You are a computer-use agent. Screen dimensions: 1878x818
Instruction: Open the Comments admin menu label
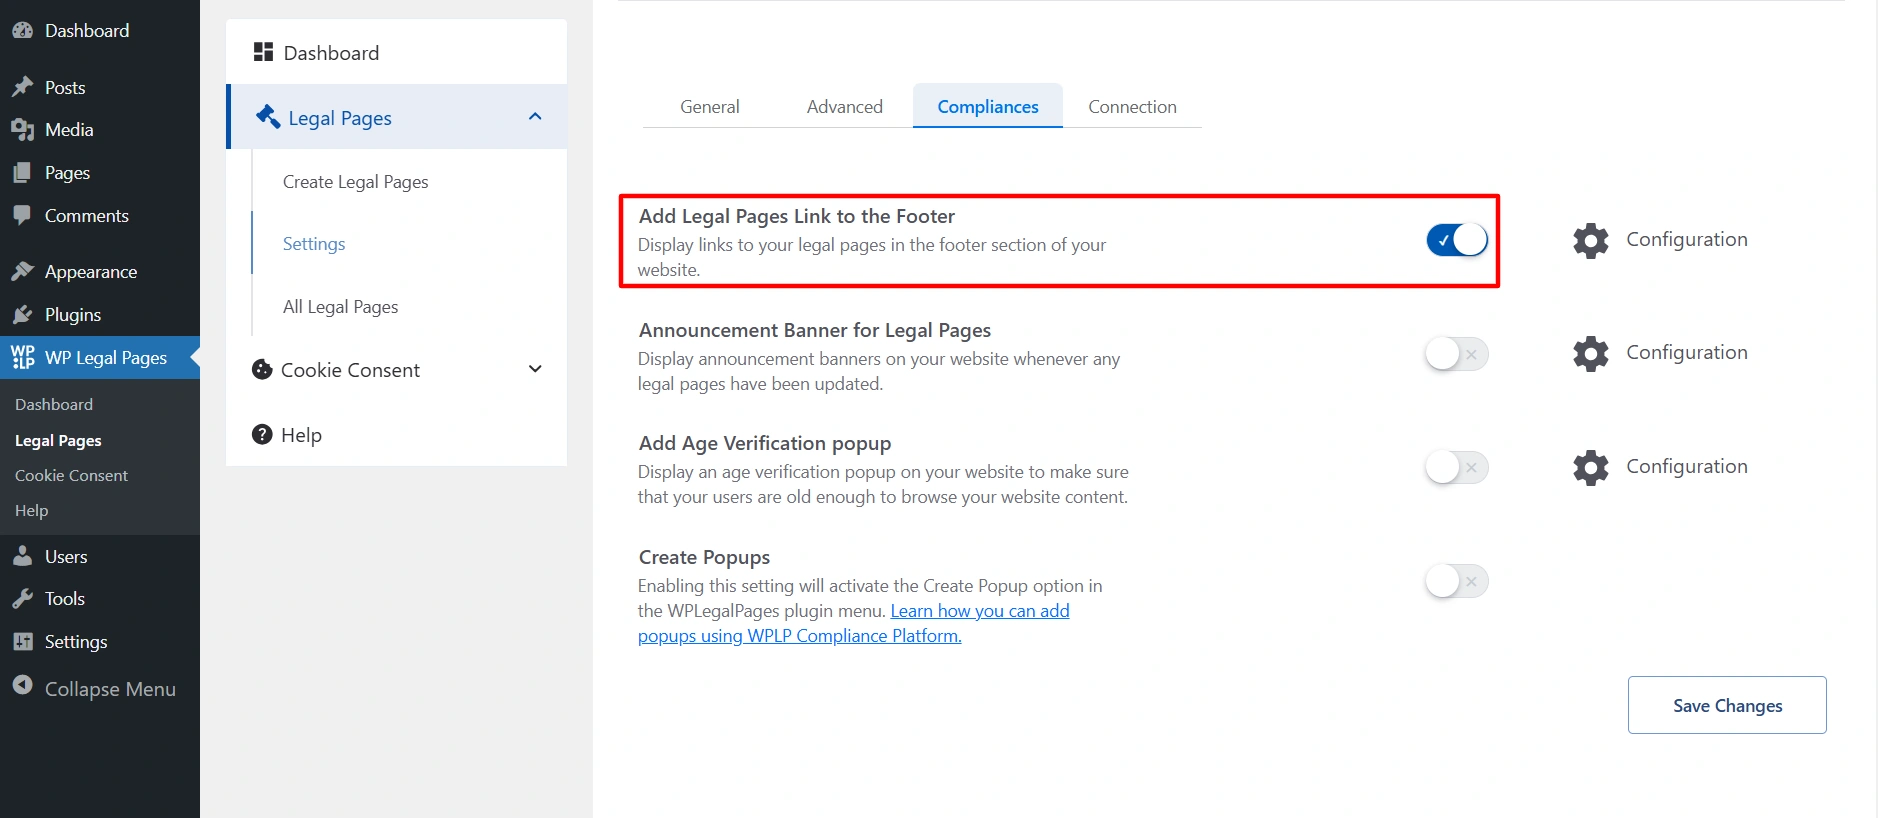pyautogui.click(x=87, y=215)
